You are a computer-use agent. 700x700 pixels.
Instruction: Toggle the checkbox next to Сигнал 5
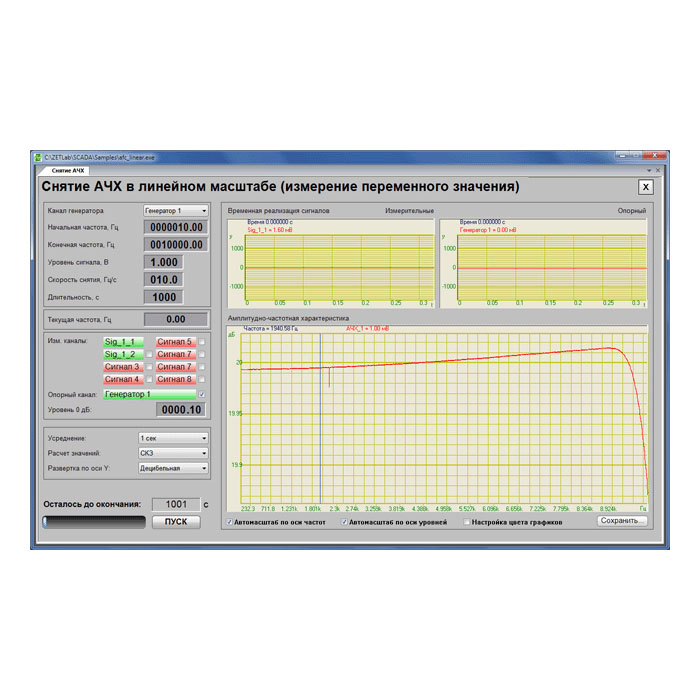(202, 342)
